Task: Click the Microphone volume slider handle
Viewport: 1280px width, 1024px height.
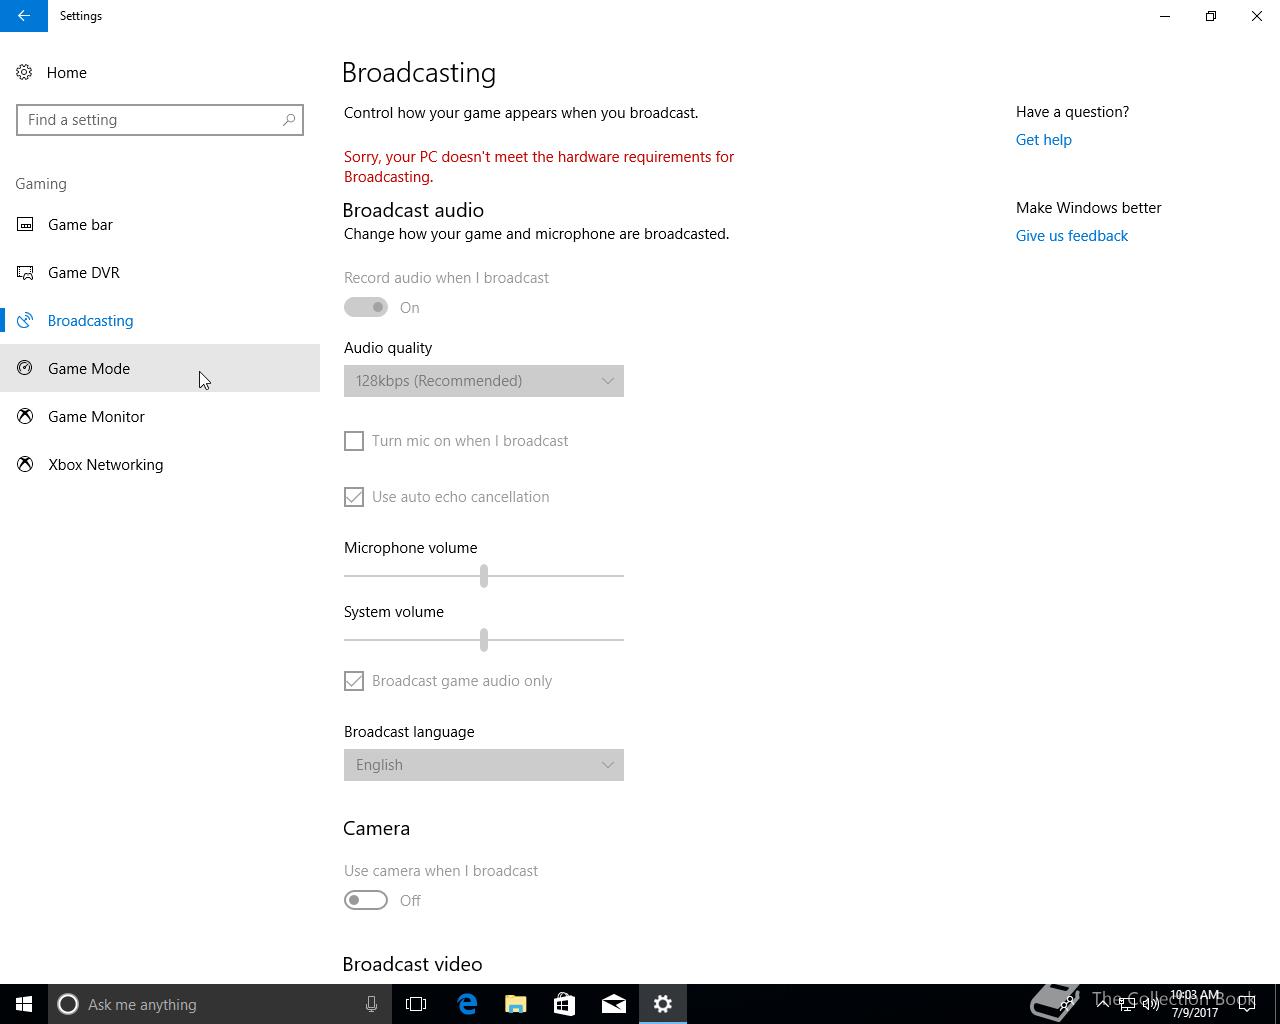Action: point(484,576)
